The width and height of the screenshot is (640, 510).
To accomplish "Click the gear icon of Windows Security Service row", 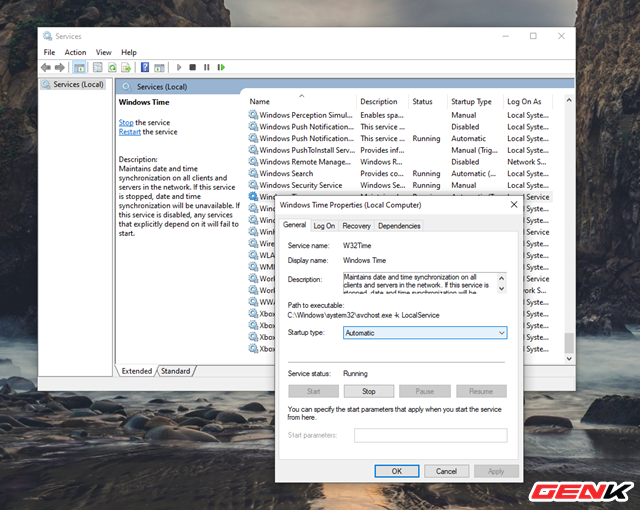I will click(x=253, y=185).
